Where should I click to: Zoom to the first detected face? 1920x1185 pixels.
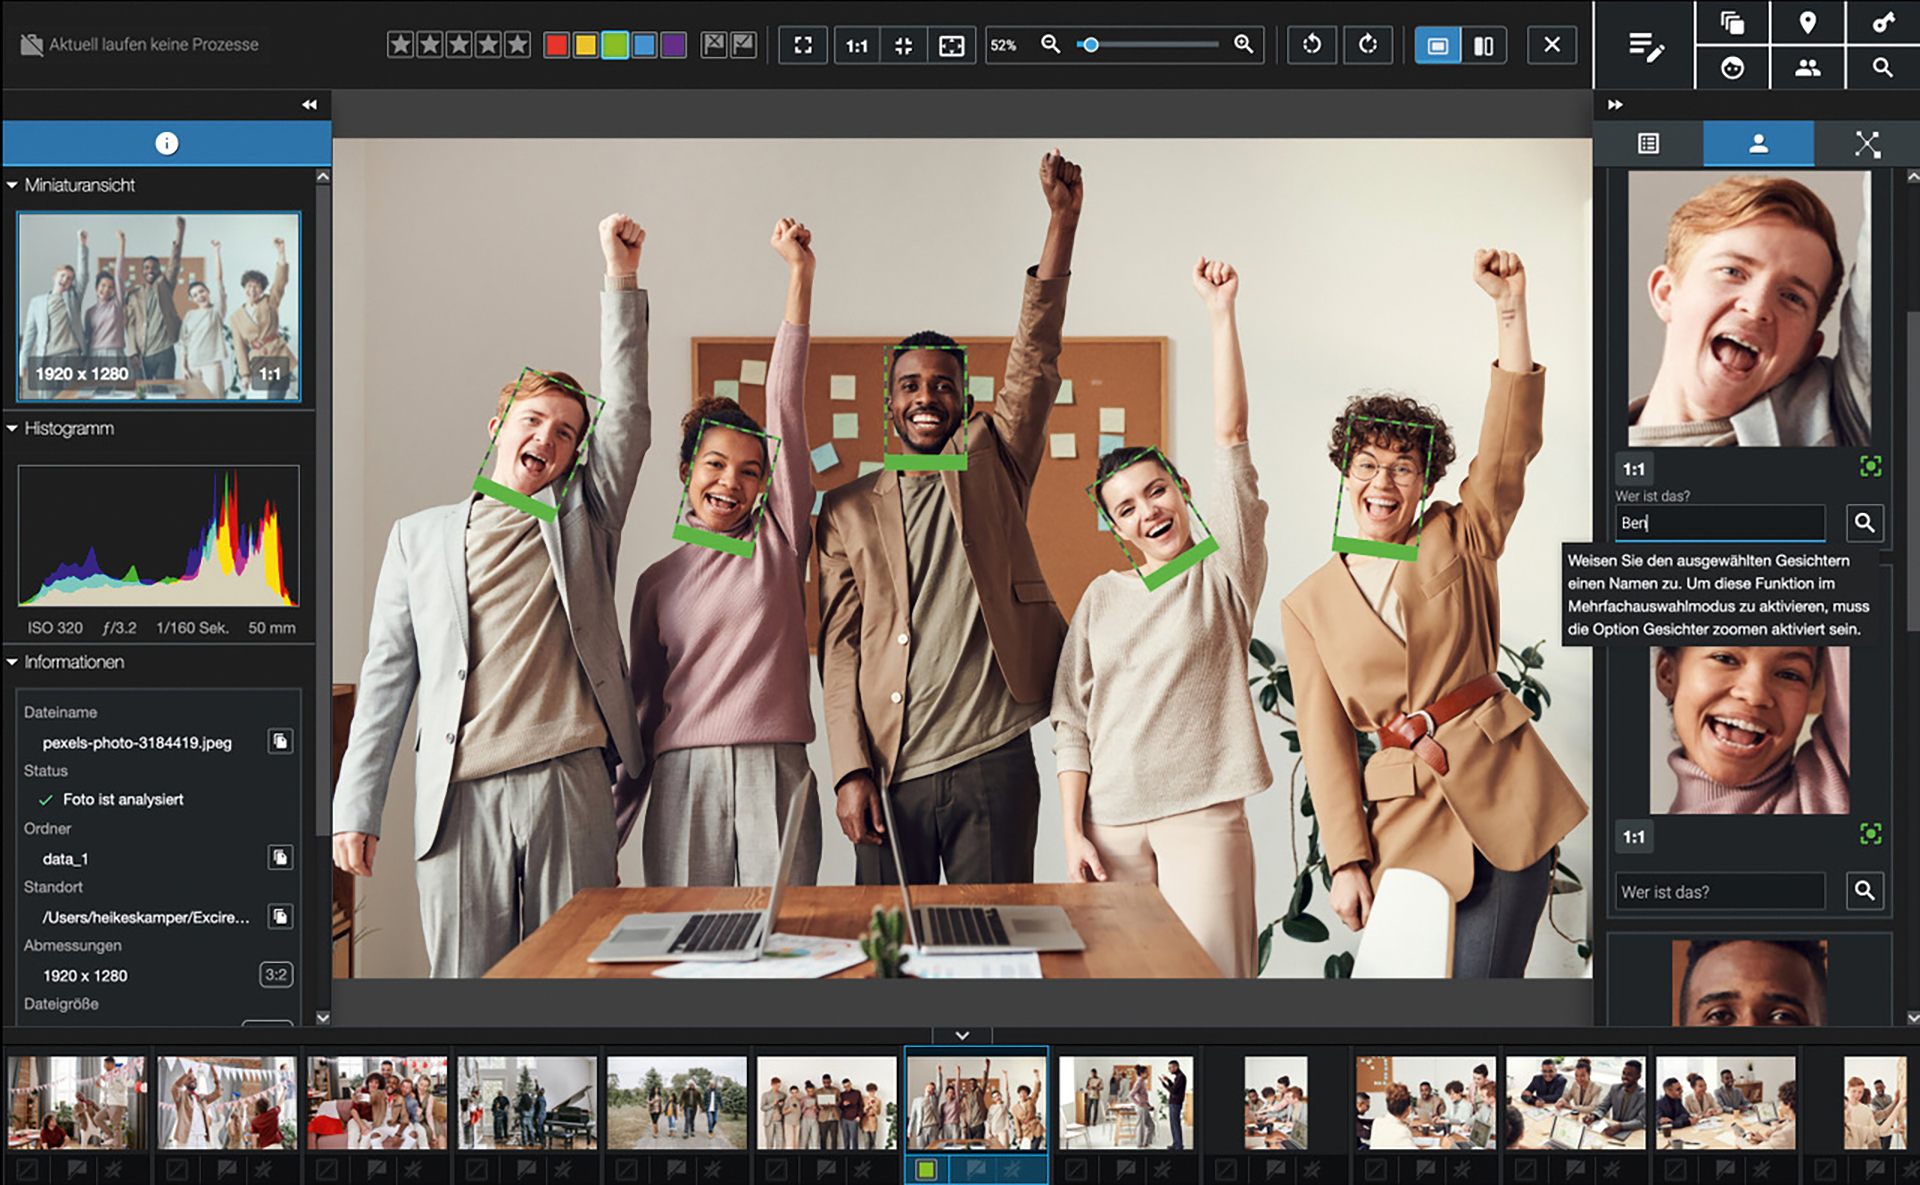(1870, 466)
